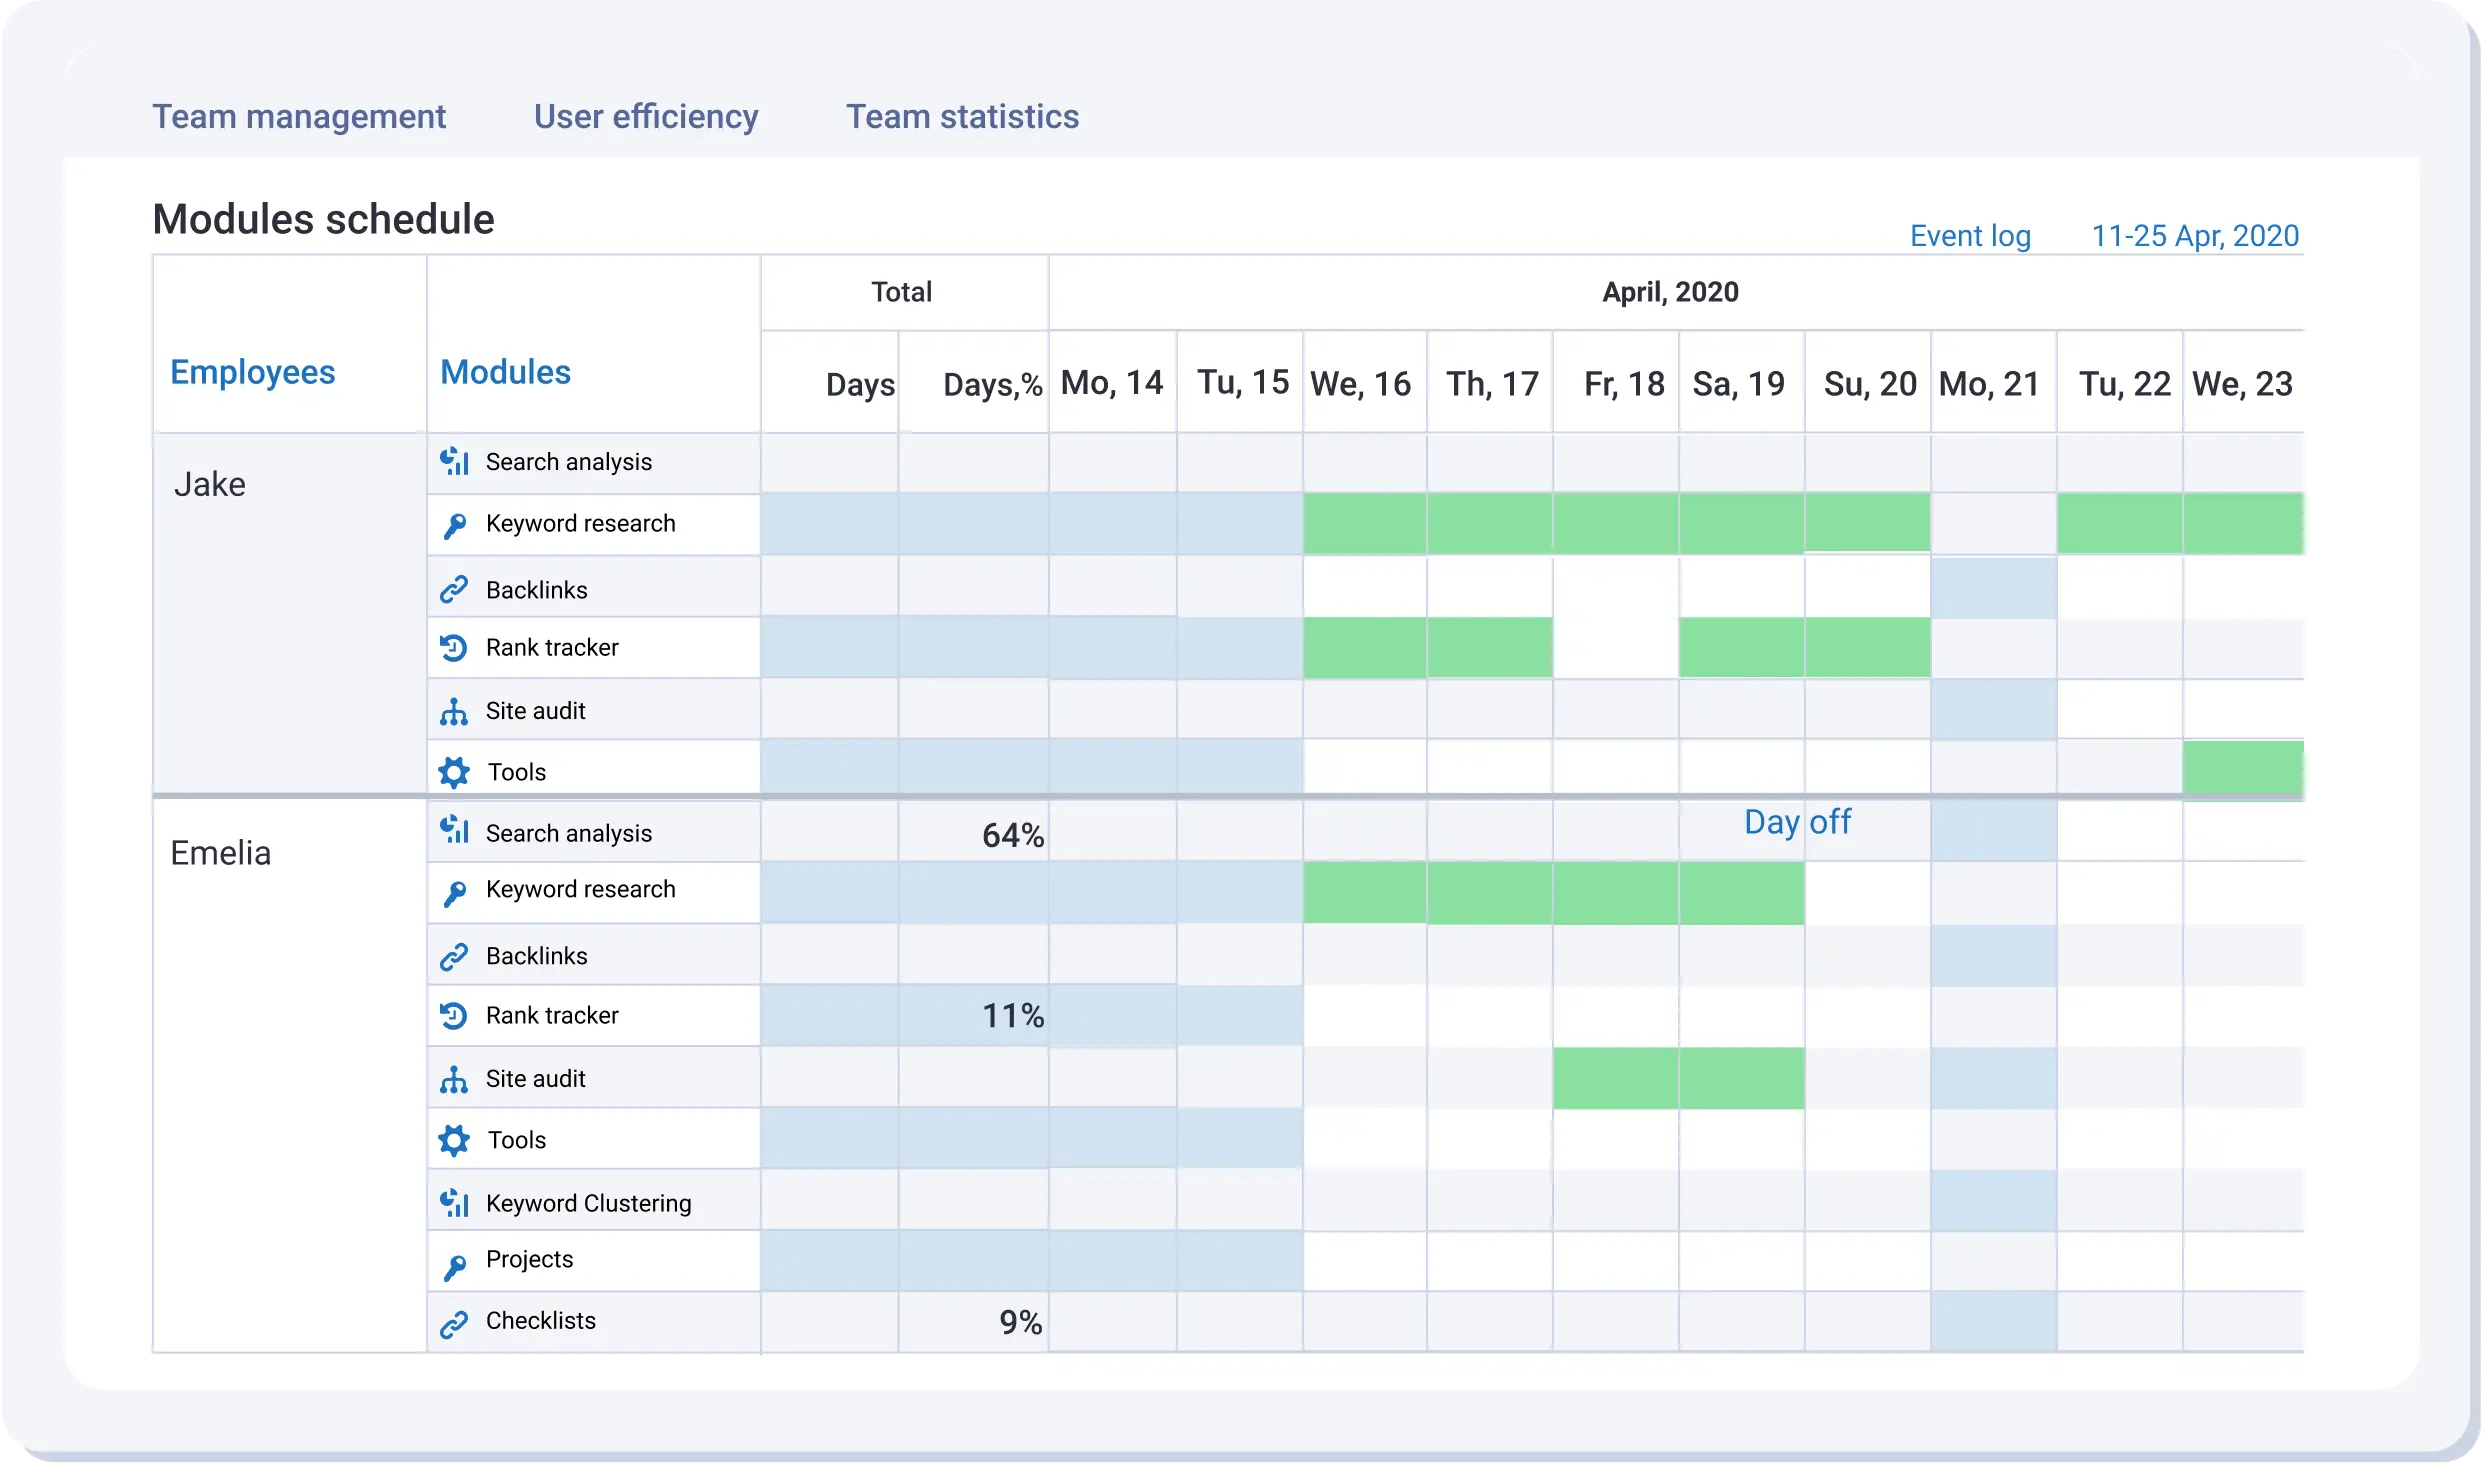Viewport: 2483px width, 1466px height.
Task: Click the green Keyword research bar on We, 16
Action: pos(1364,524)
